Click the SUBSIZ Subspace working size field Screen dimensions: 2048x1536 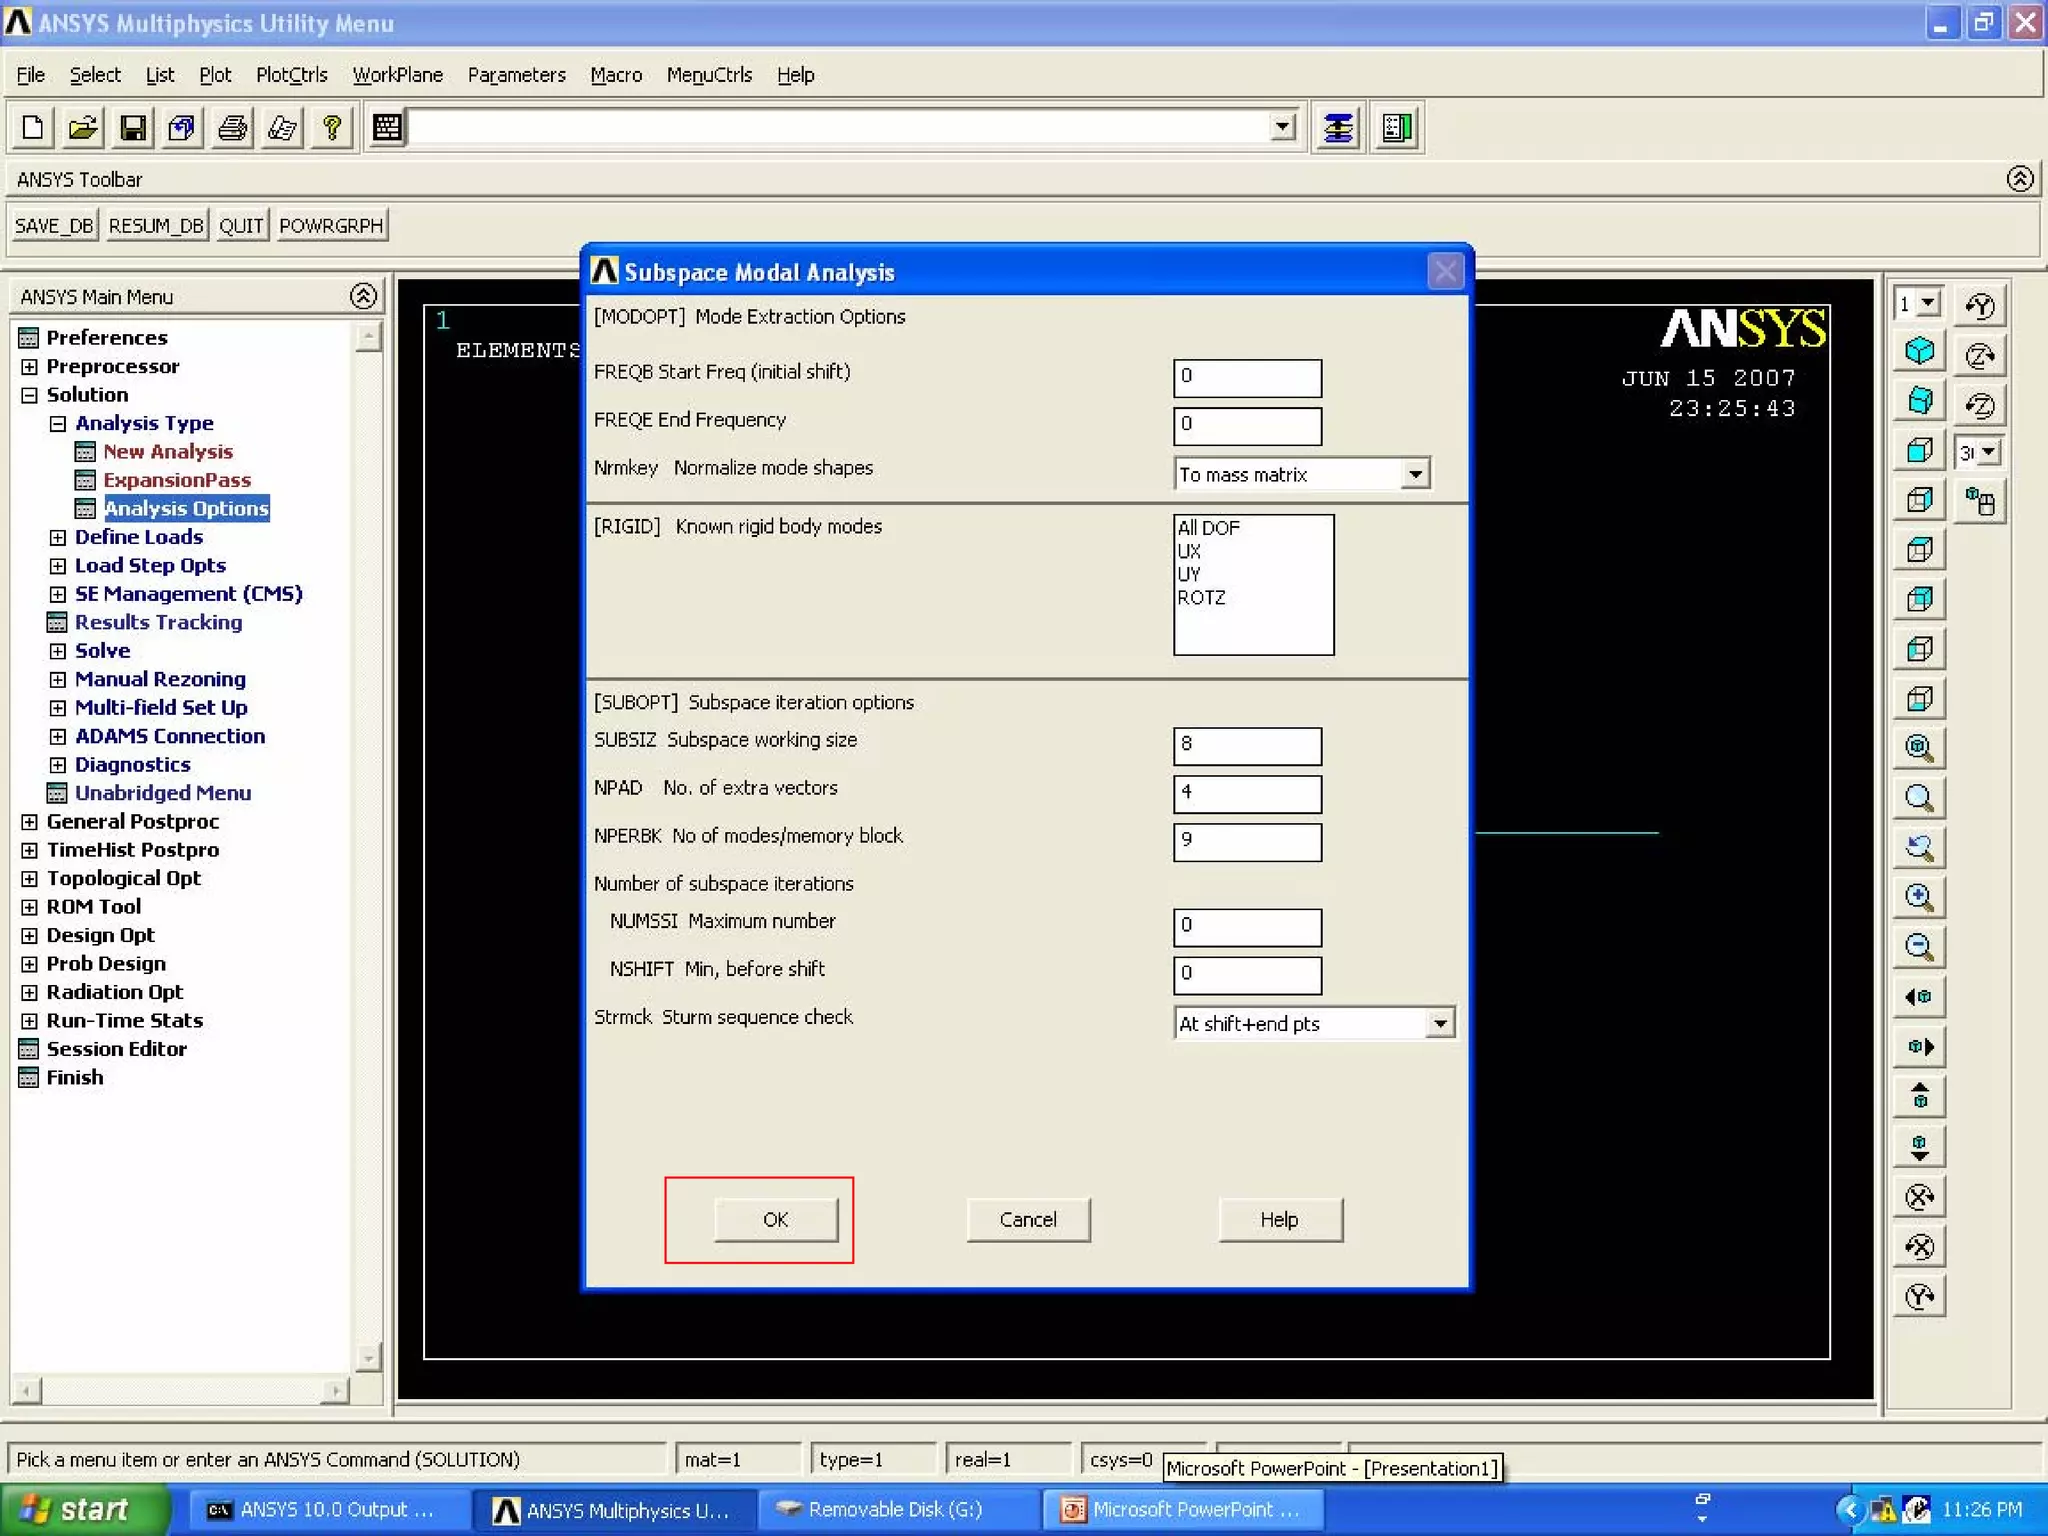pyautogui.click(x=1247, y=745)
